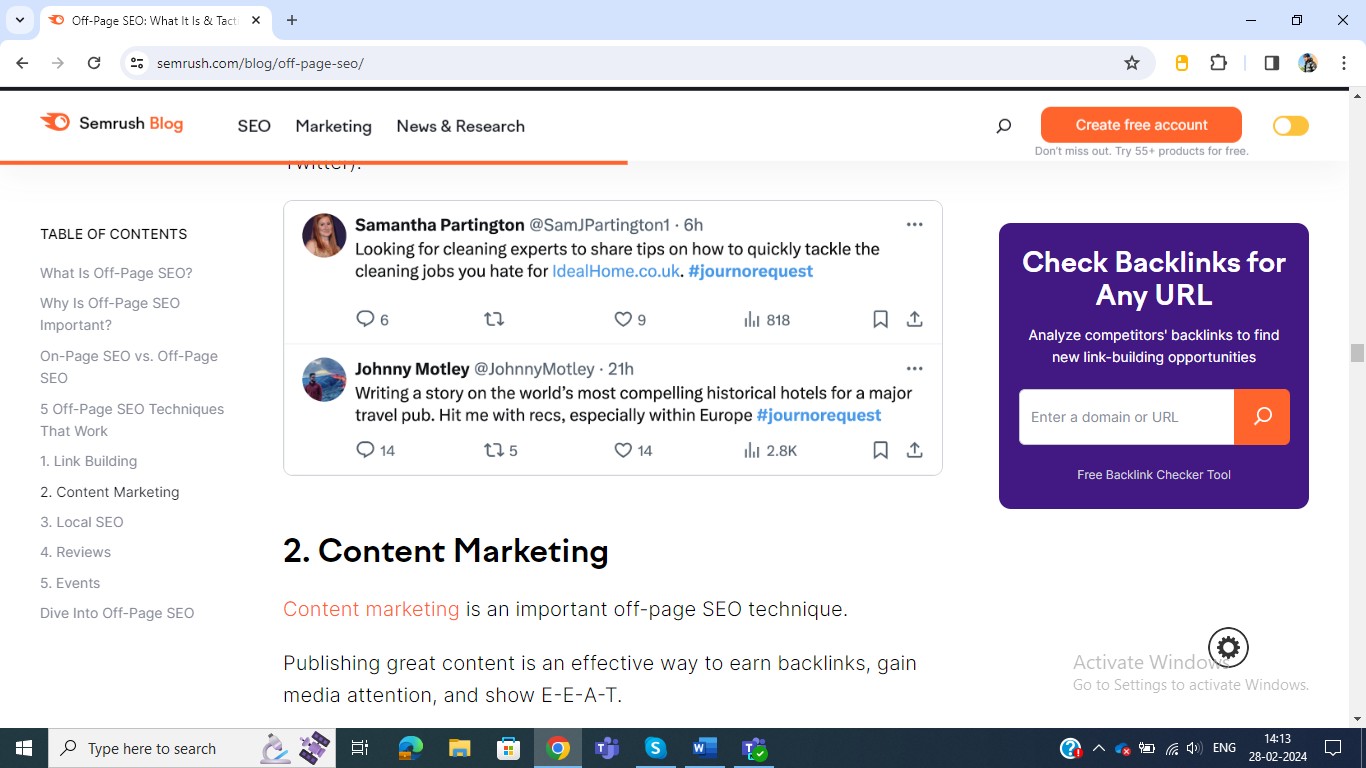Viewport: 1366px width, 768px height.
Task: Click the address bar URL
Action: pyautogui.click(x=260, y=63)
